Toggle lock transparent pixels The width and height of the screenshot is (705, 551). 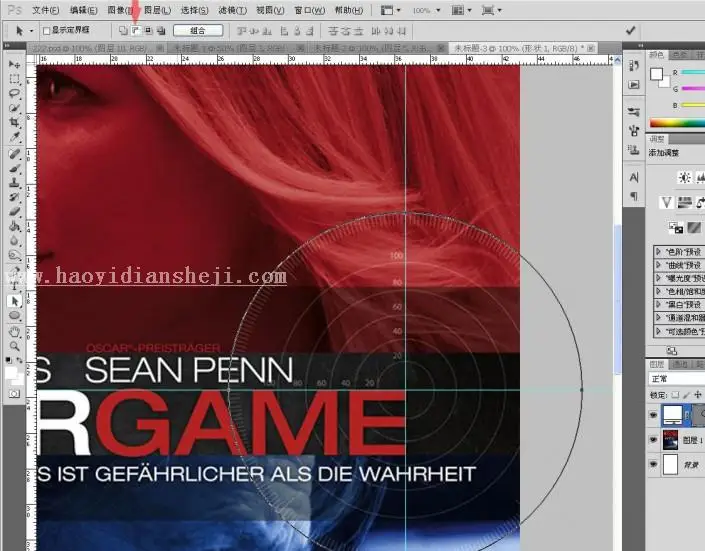pyautogui.click(x=675, y=395)
